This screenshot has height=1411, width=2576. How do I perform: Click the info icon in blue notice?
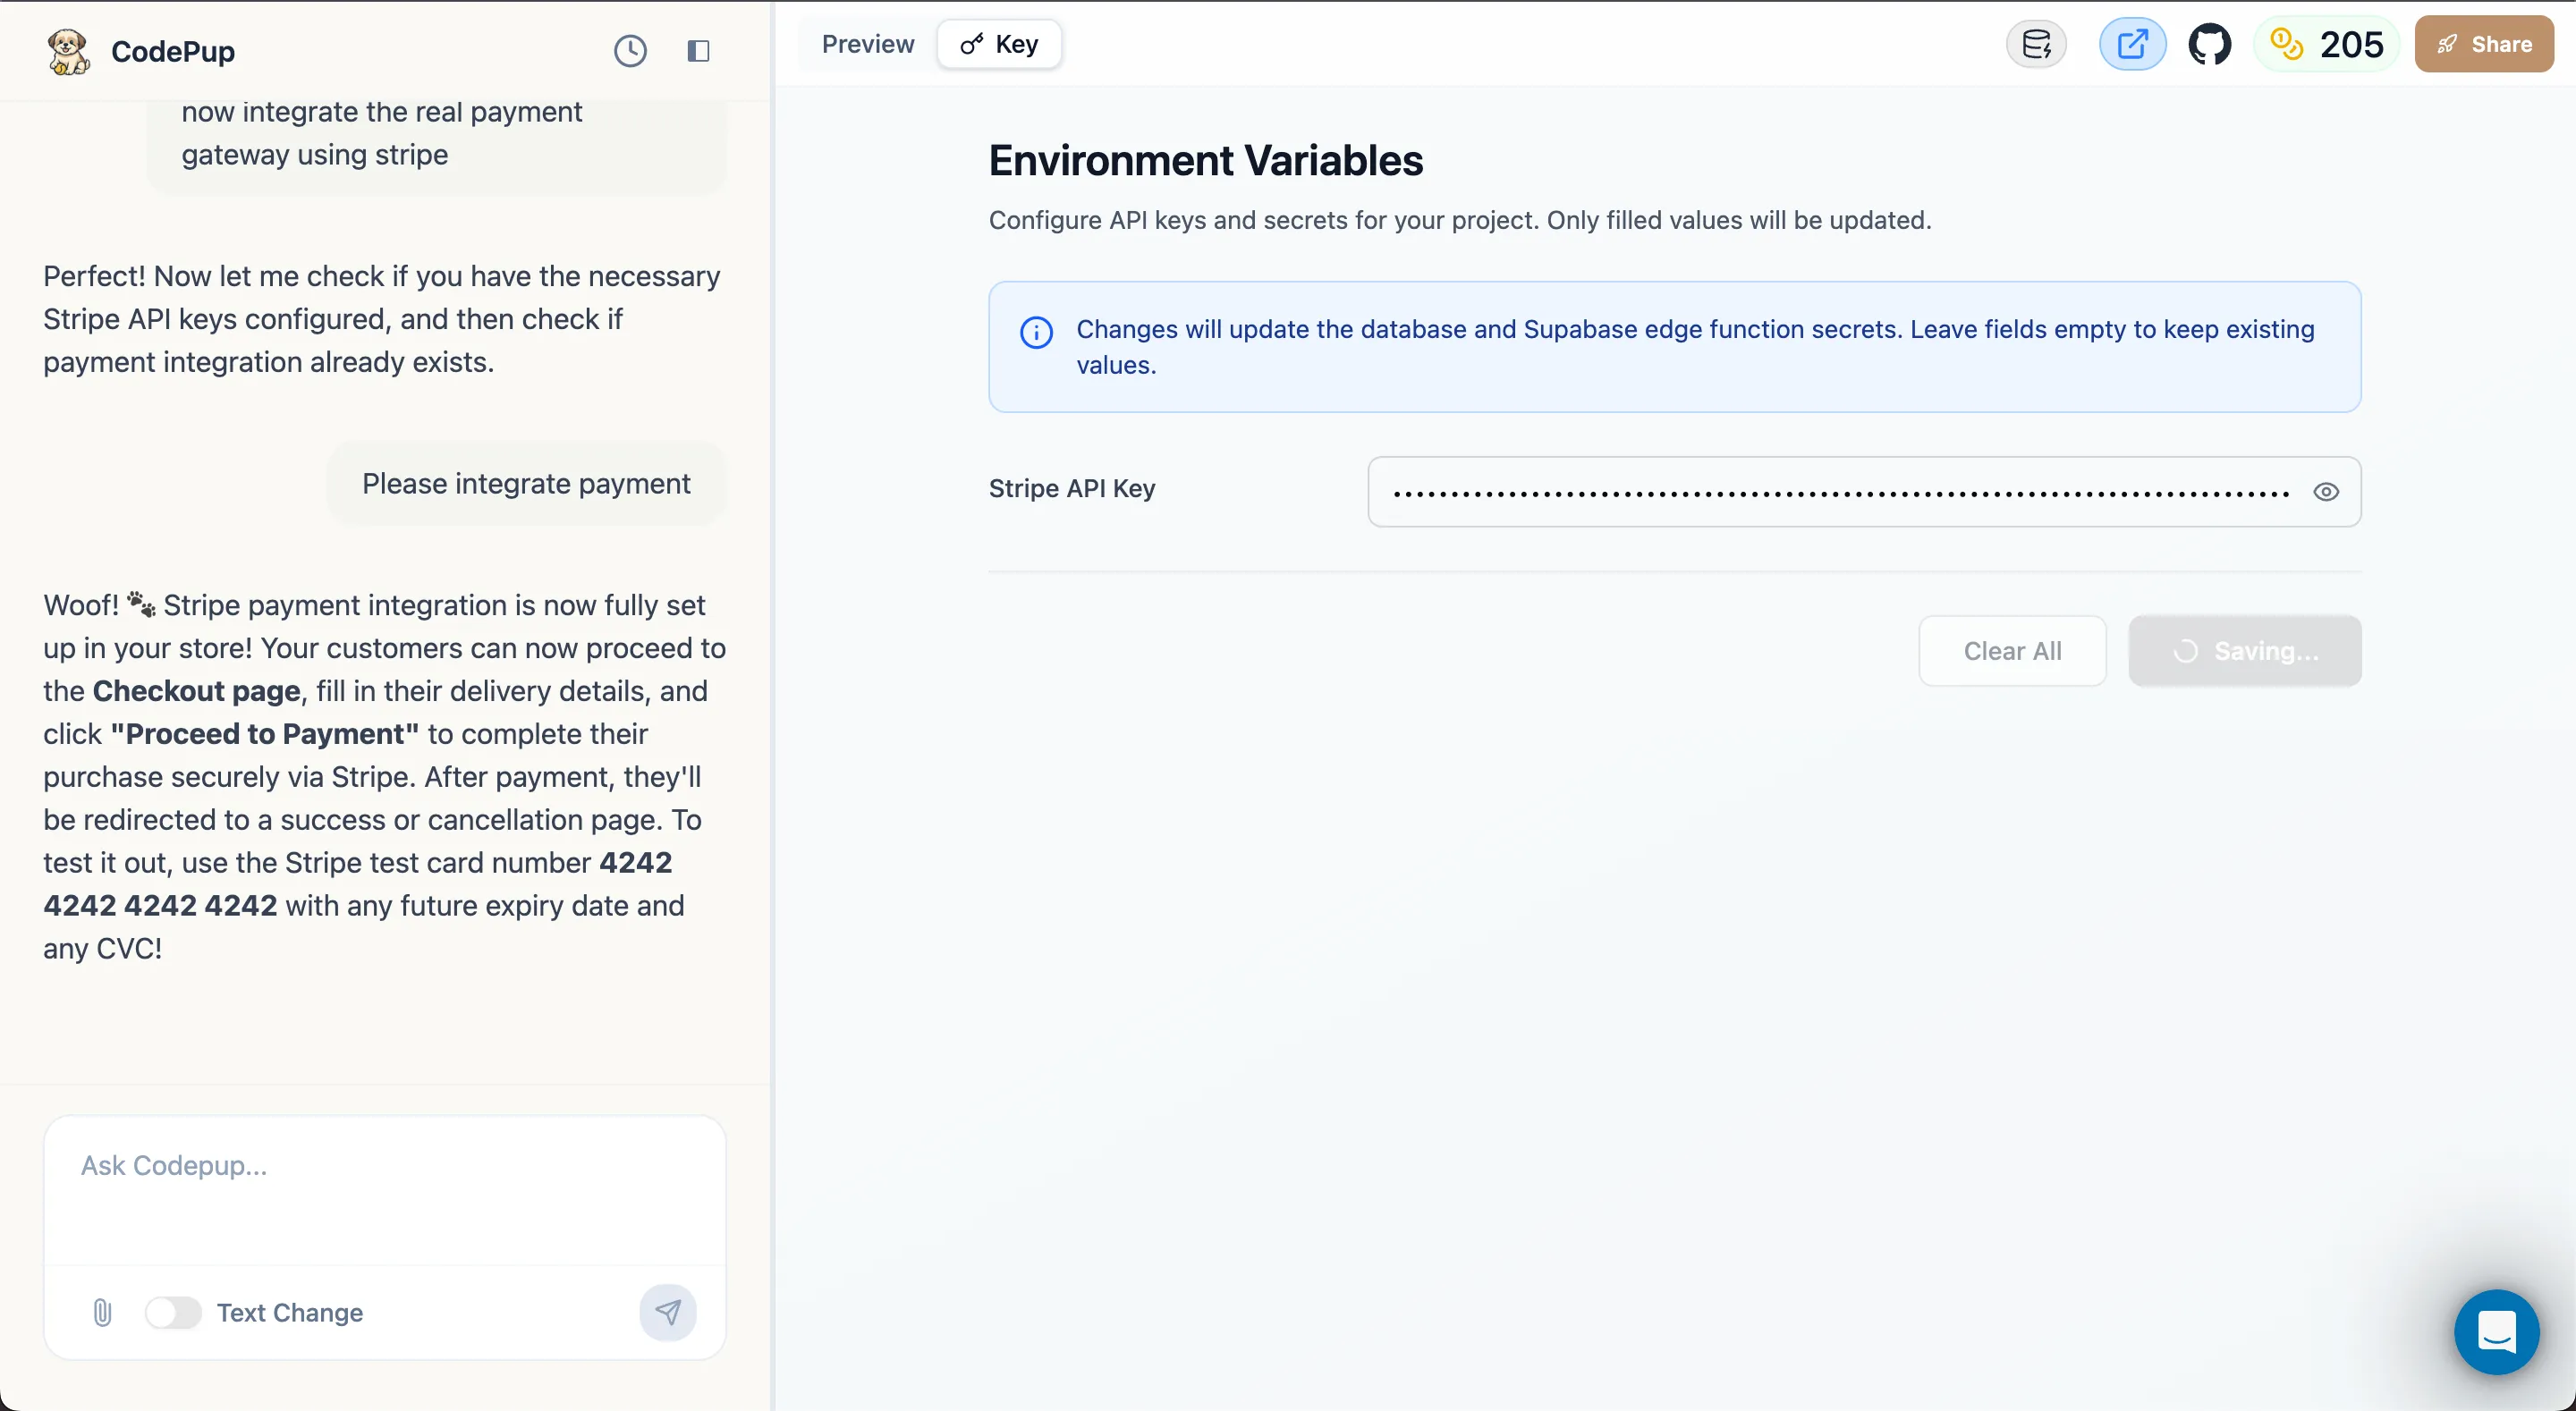[1036, 332]
